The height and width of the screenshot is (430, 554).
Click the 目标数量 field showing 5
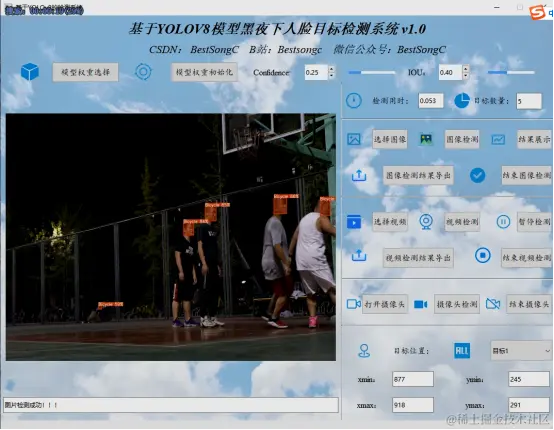(x=529, y=101)
